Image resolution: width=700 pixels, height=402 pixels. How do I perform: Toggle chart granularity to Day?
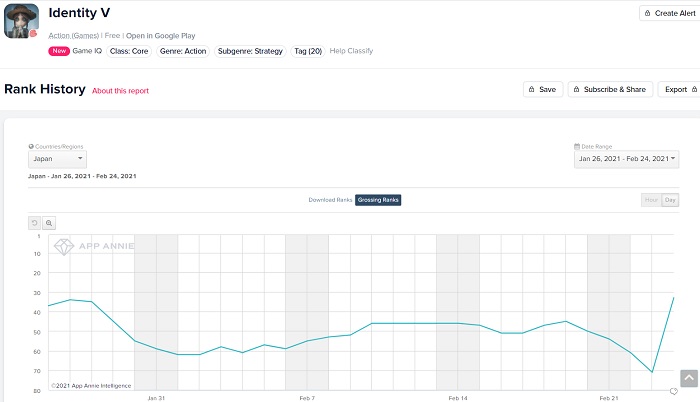[670, 200]
